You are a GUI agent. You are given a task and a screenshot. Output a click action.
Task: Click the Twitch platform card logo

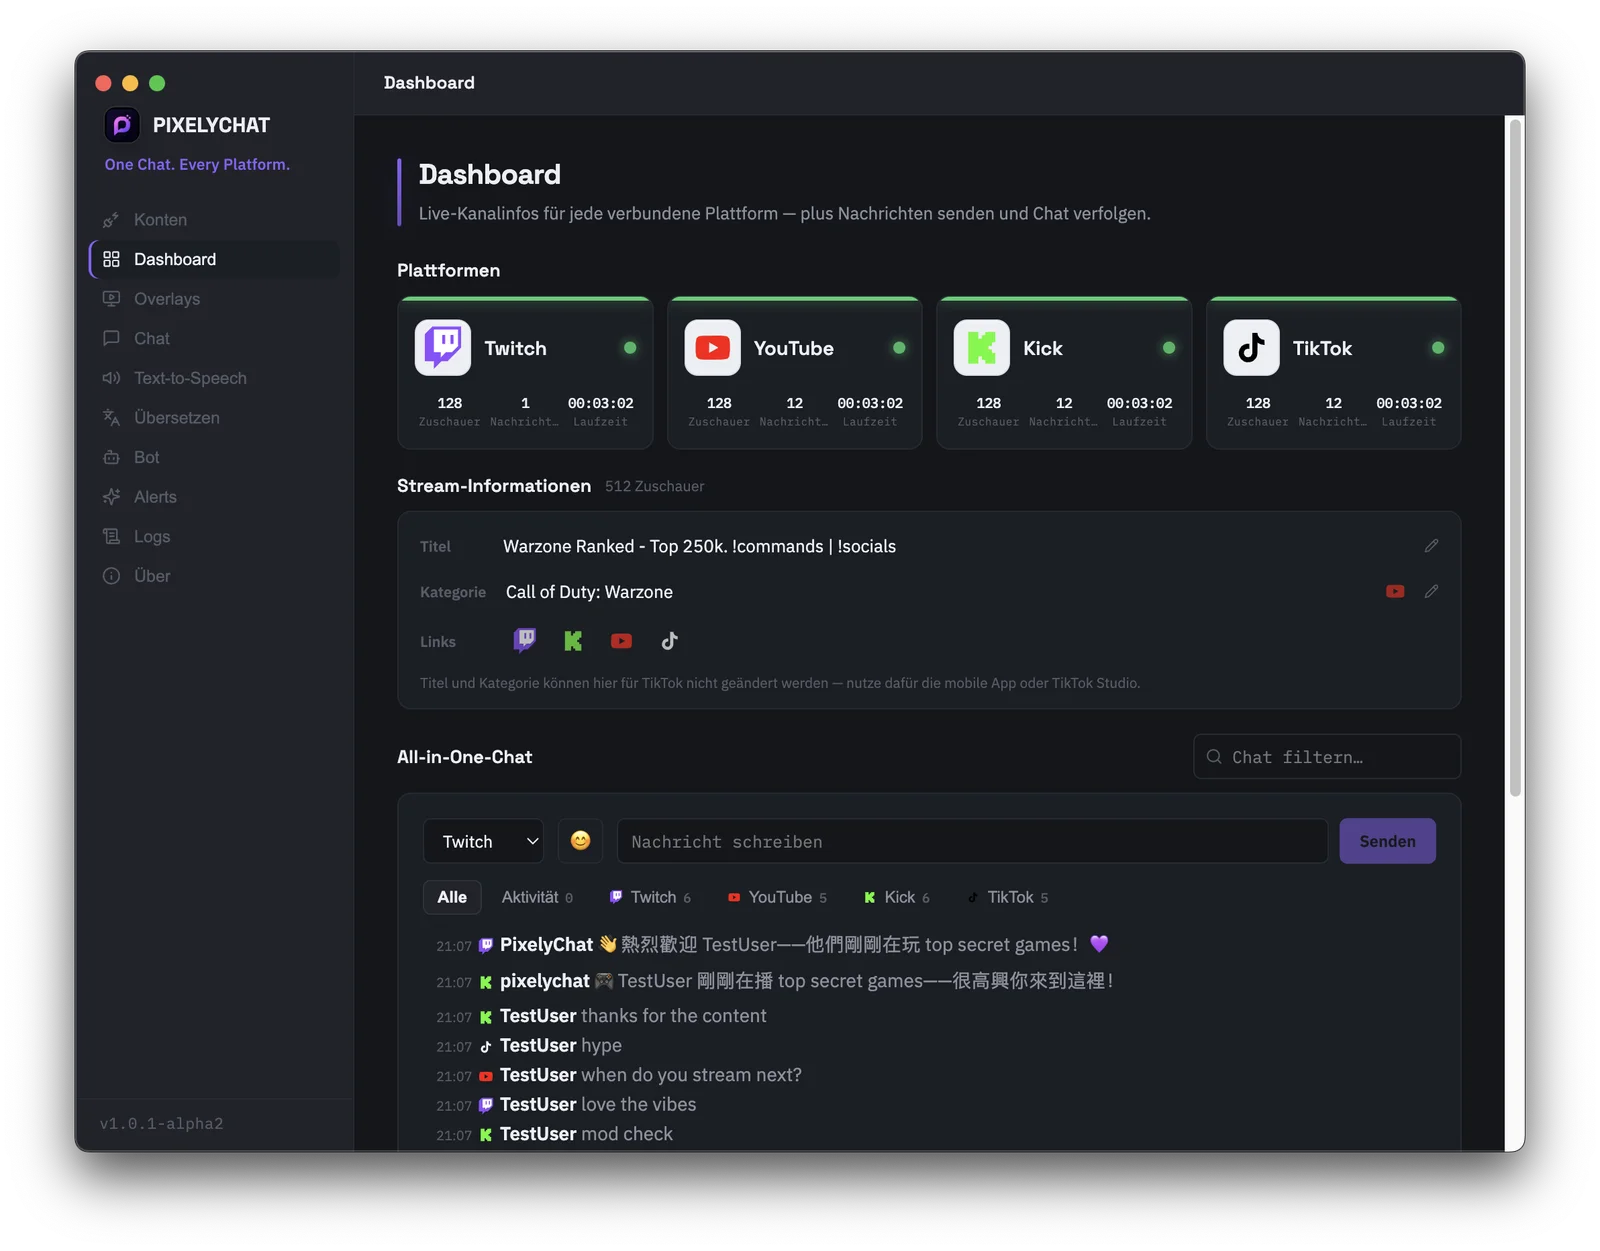pyautogui.click(x=443, y=348)
